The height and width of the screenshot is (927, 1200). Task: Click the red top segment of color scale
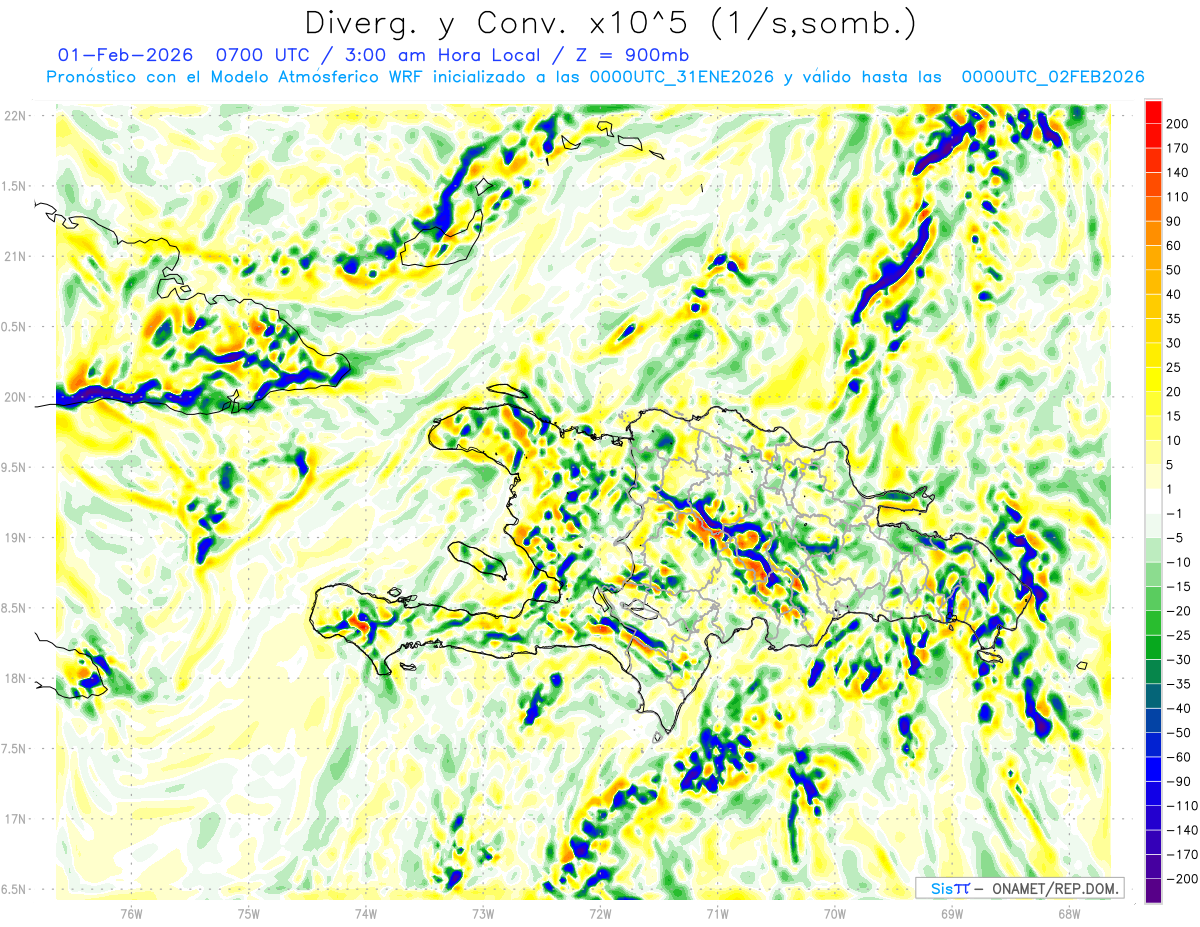1153,110
